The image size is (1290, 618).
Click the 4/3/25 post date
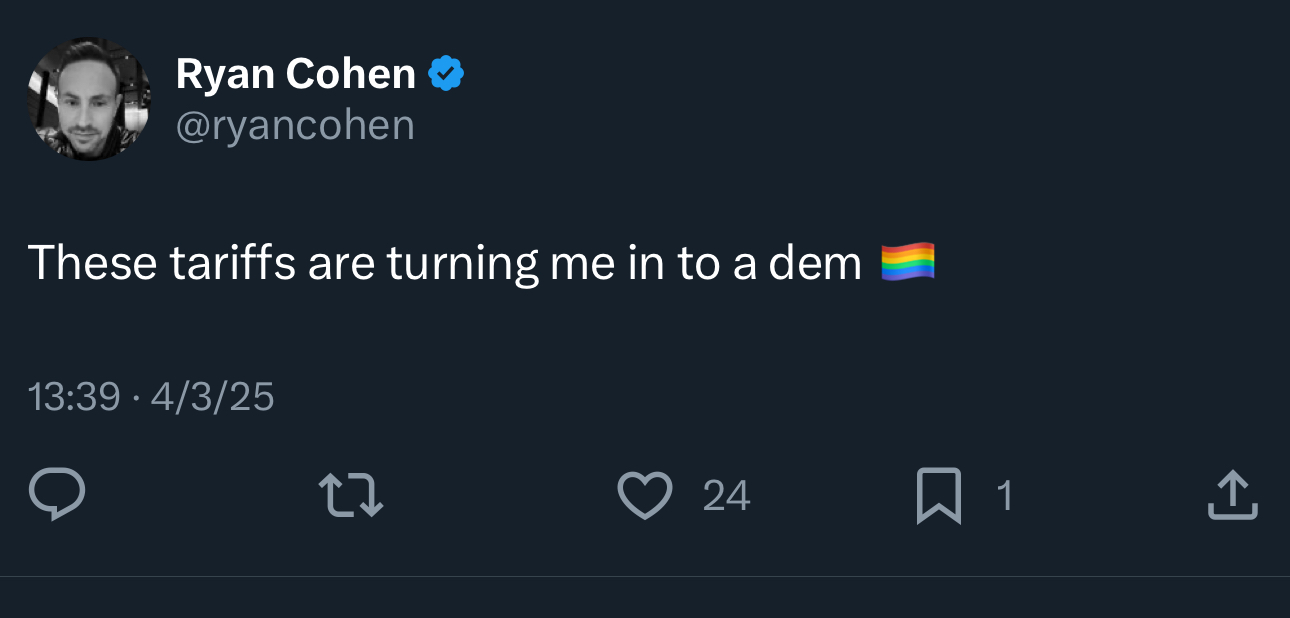[x=212, y=398]
